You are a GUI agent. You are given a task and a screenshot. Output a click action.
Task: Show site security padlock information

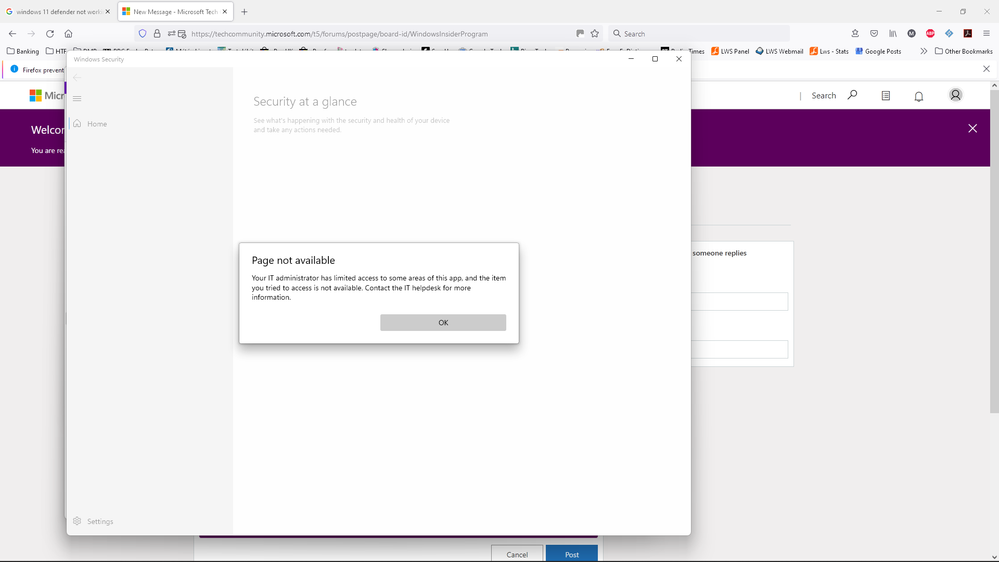(157, 34)
